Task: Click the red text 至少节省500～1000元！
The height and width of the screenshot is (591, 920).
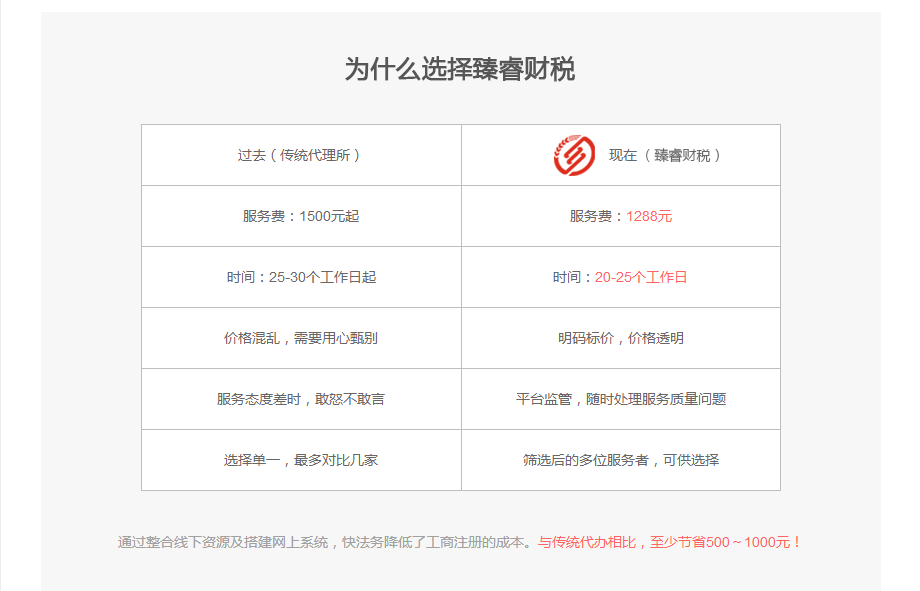Action: 726,542
